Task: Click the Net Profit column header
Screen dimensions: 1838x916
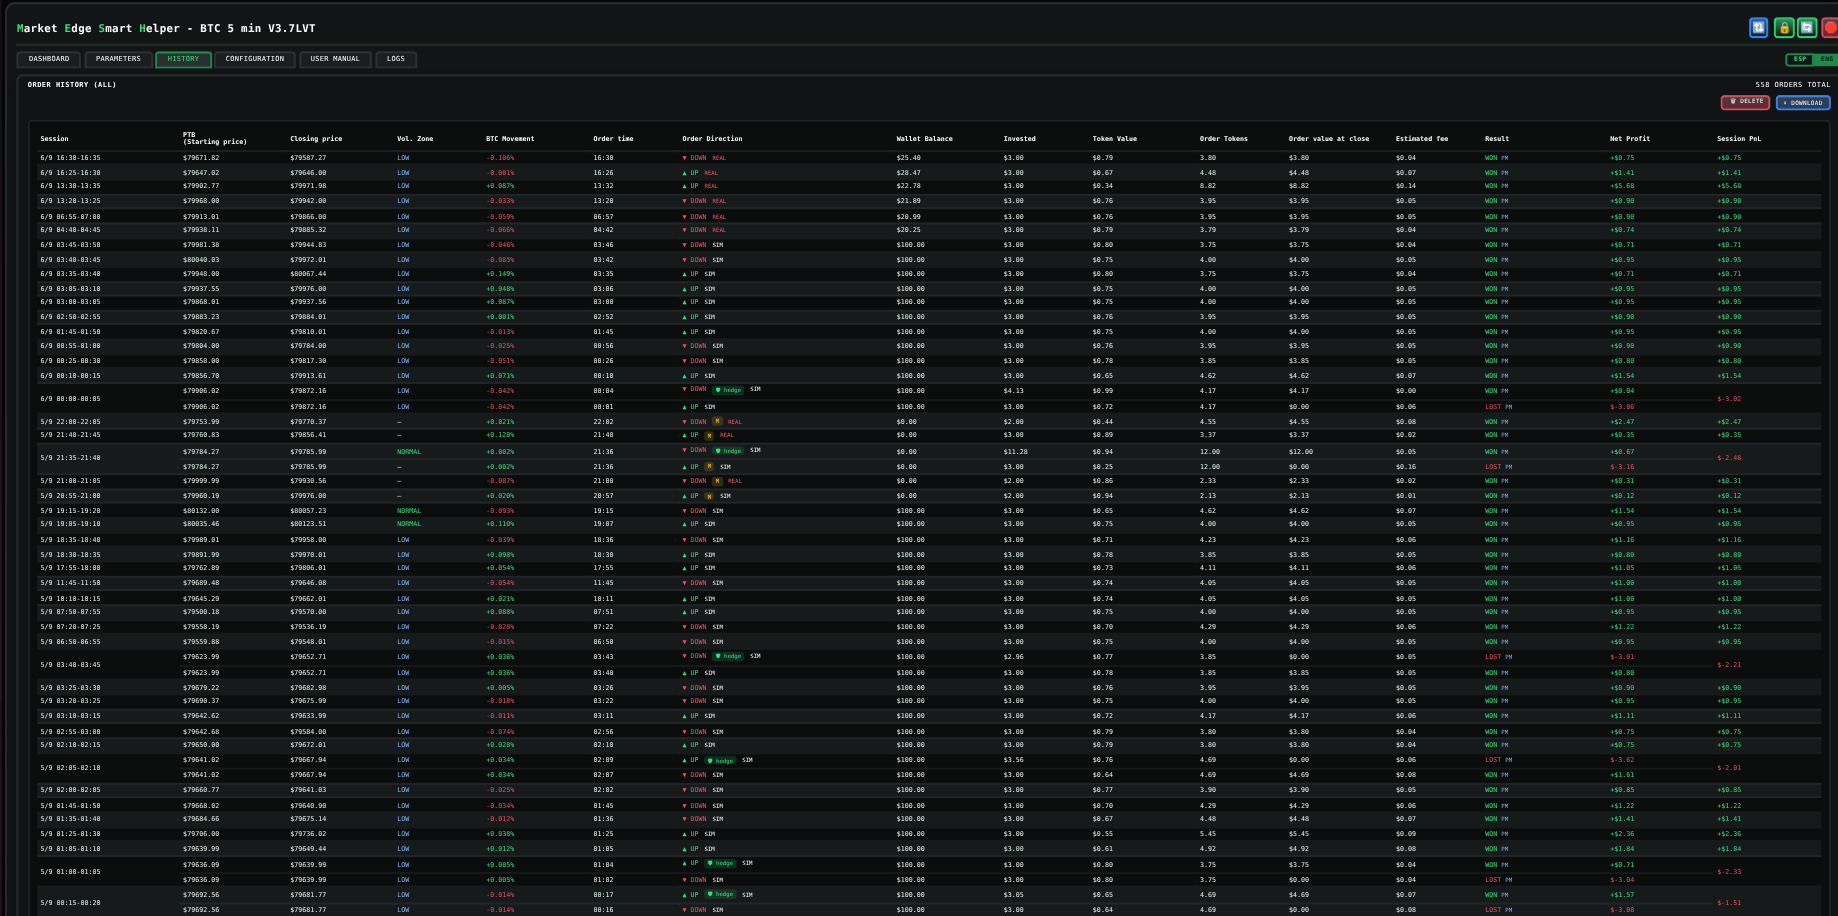Action: (1630, 139)
